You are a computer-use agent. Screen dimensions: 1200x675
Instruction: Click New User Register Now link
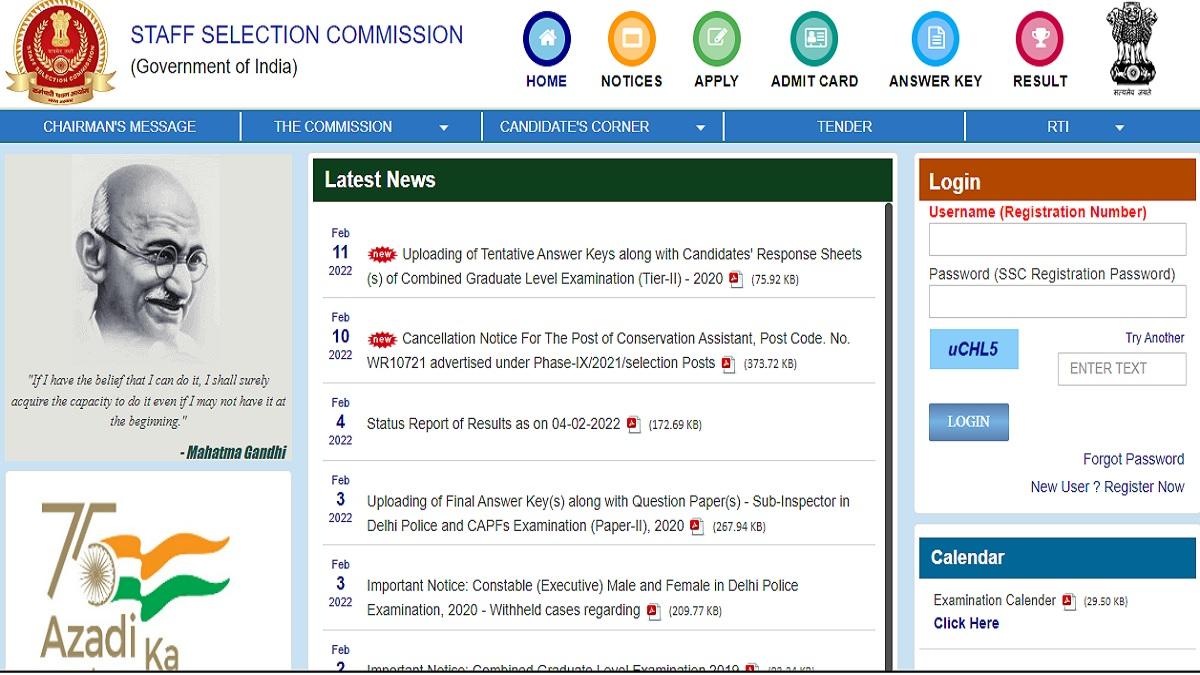(1107, 487)
